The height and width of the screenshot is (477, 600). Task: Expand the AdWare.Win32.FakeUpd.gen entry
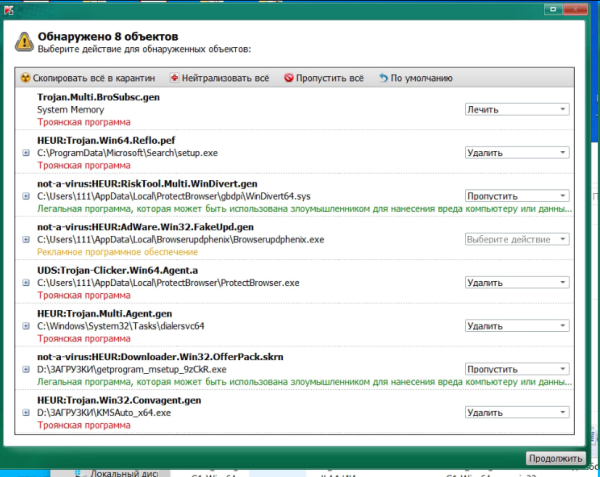click(26, 239)
